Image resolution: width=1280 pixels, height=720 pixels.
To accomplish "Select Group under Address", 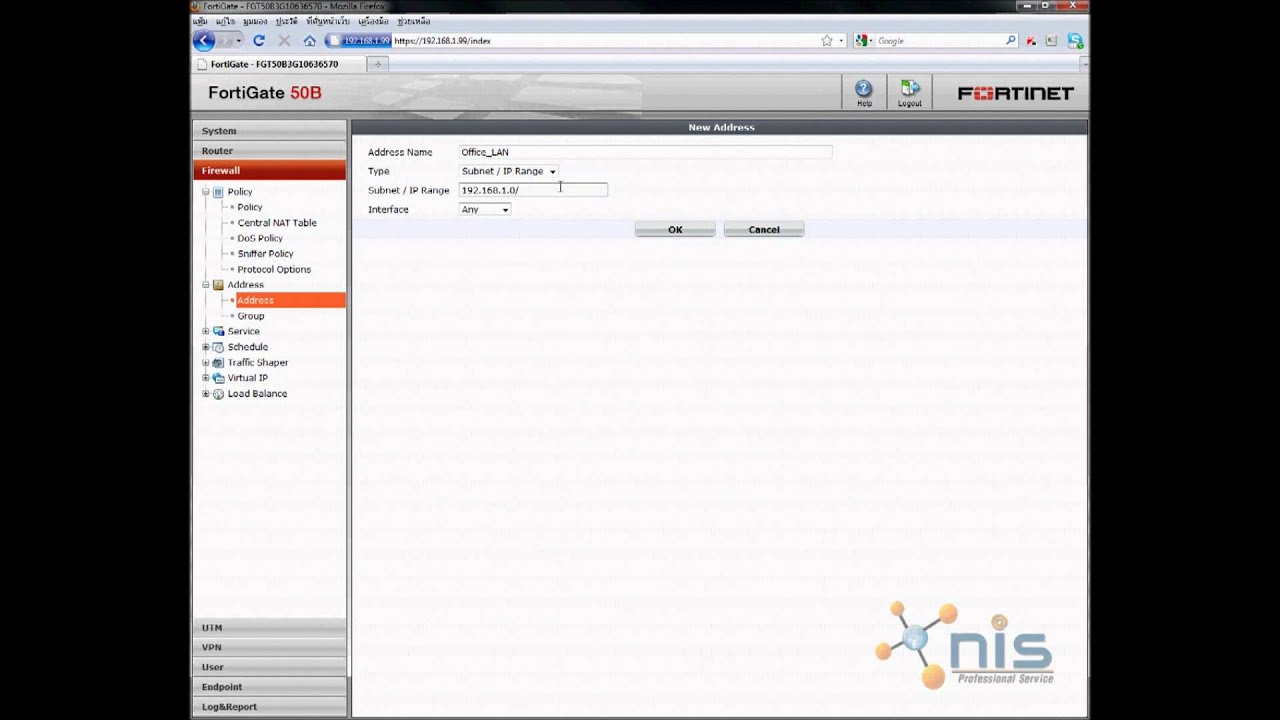I will coord(251,316).
